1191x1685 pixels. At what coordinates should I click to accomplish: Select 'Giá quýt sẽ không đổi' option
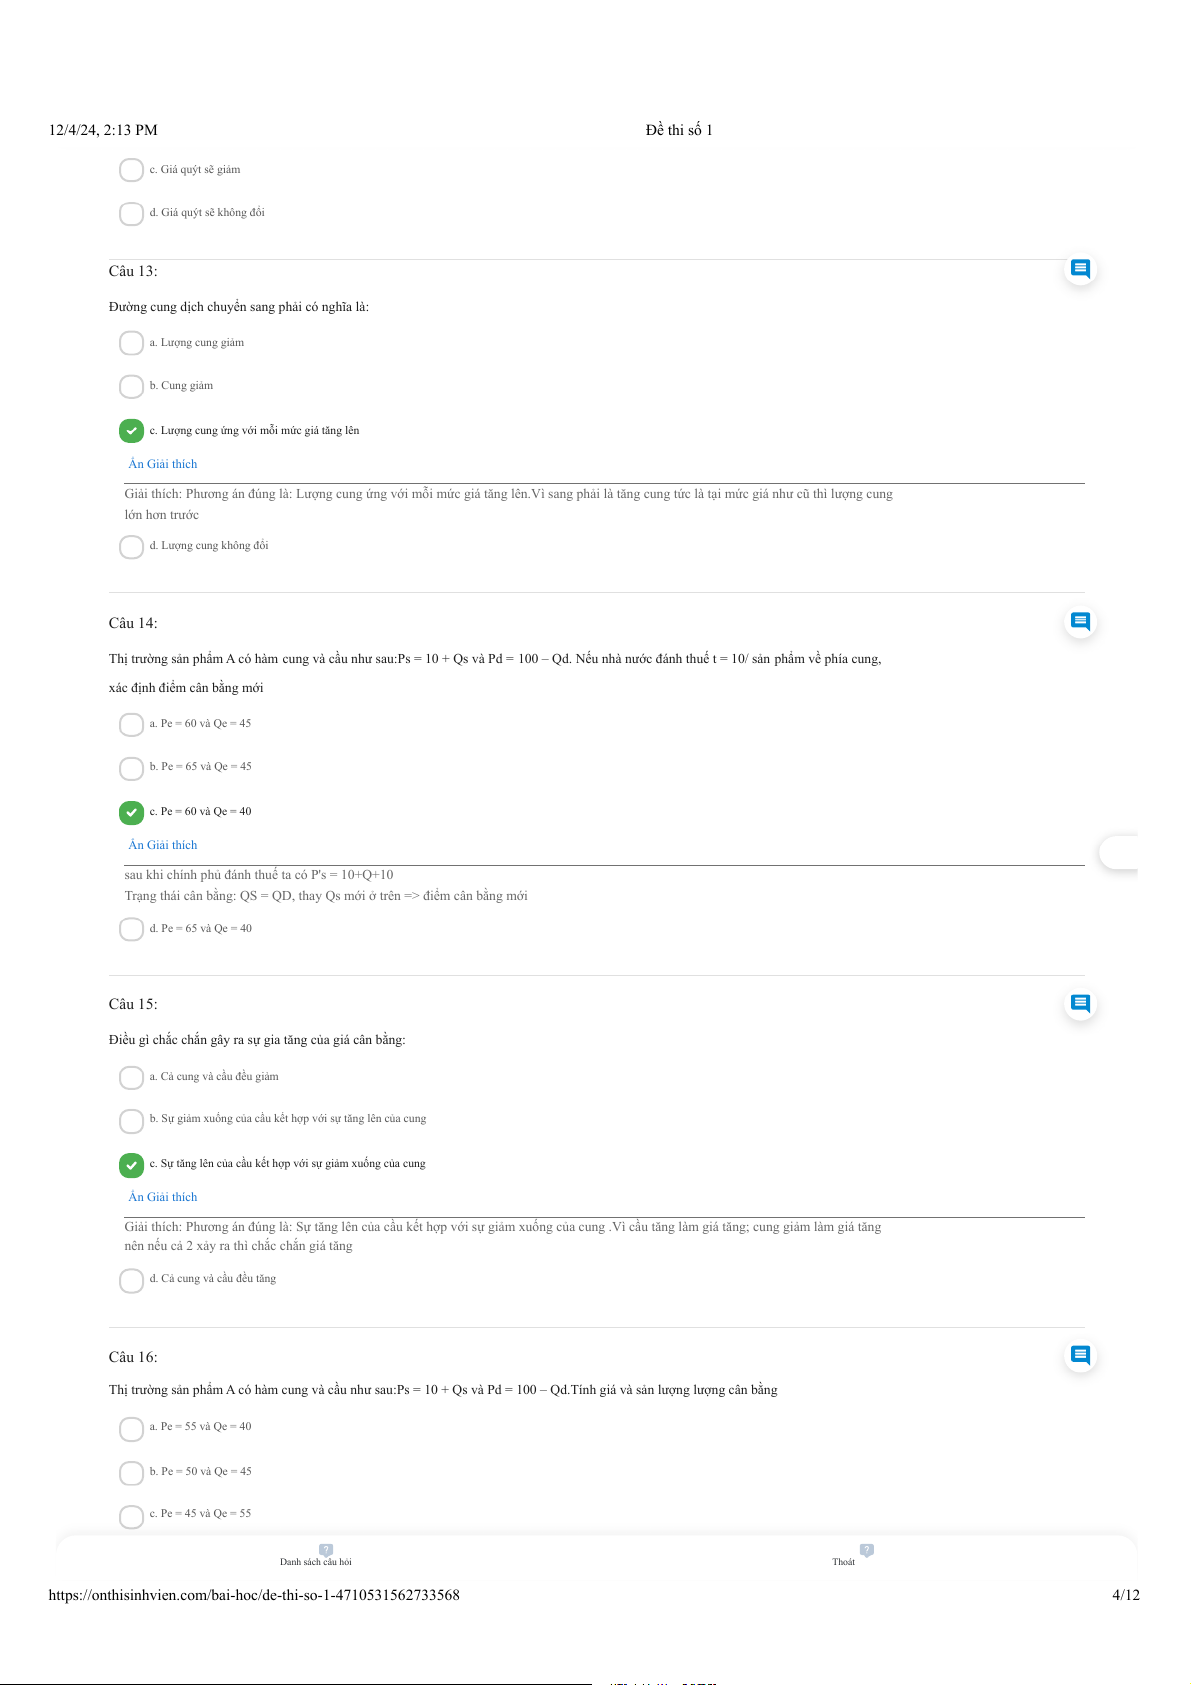pos(131,214)
